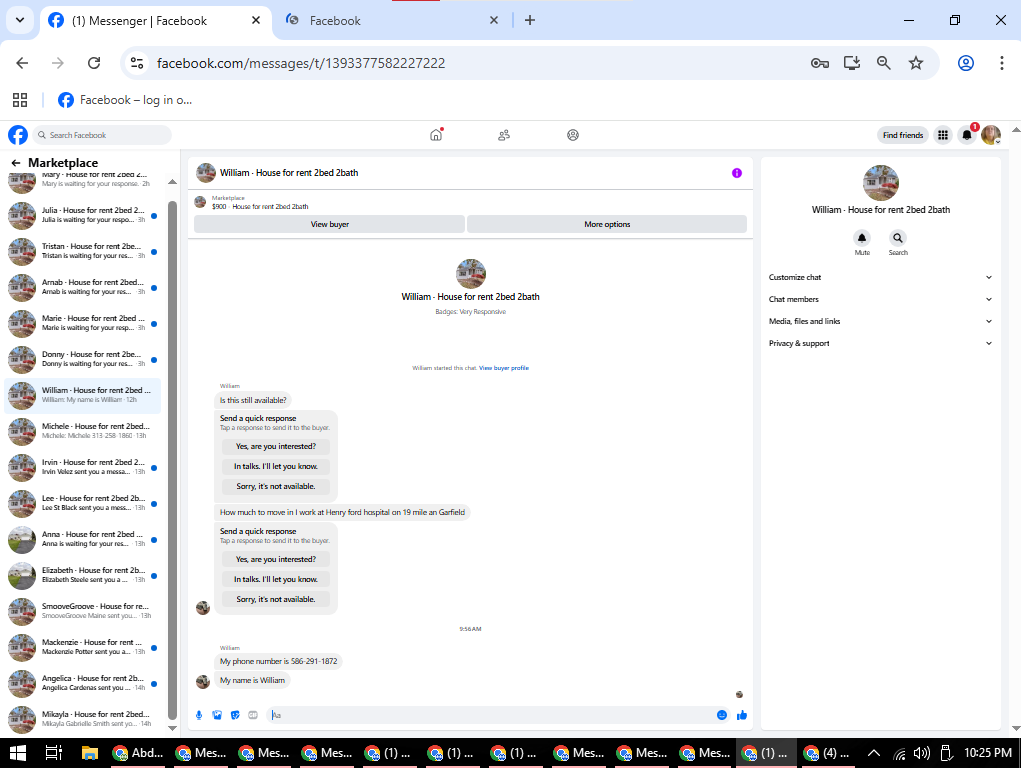Click the Find friends button

(x=902, y=135)
